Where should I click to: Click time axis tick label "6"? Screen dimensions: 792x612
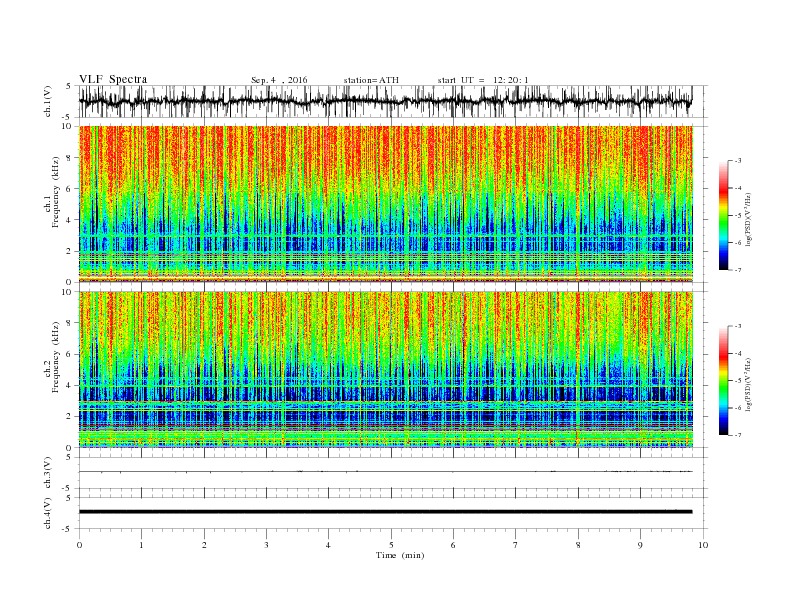(453, 545)
